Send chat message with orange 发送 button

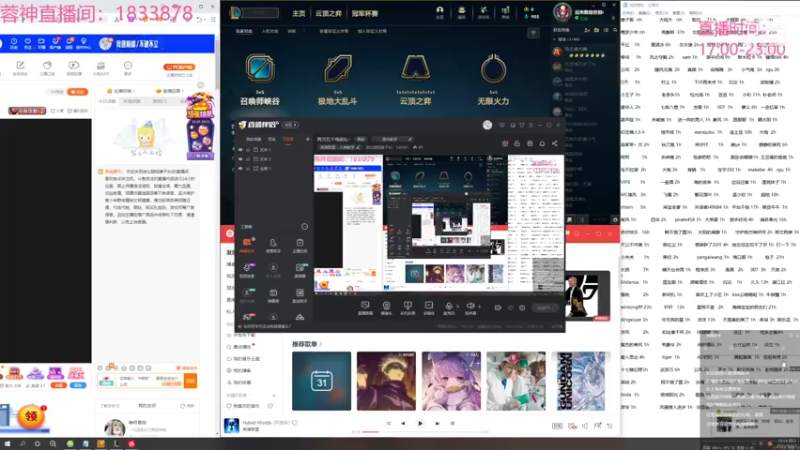tap(190, 381)
